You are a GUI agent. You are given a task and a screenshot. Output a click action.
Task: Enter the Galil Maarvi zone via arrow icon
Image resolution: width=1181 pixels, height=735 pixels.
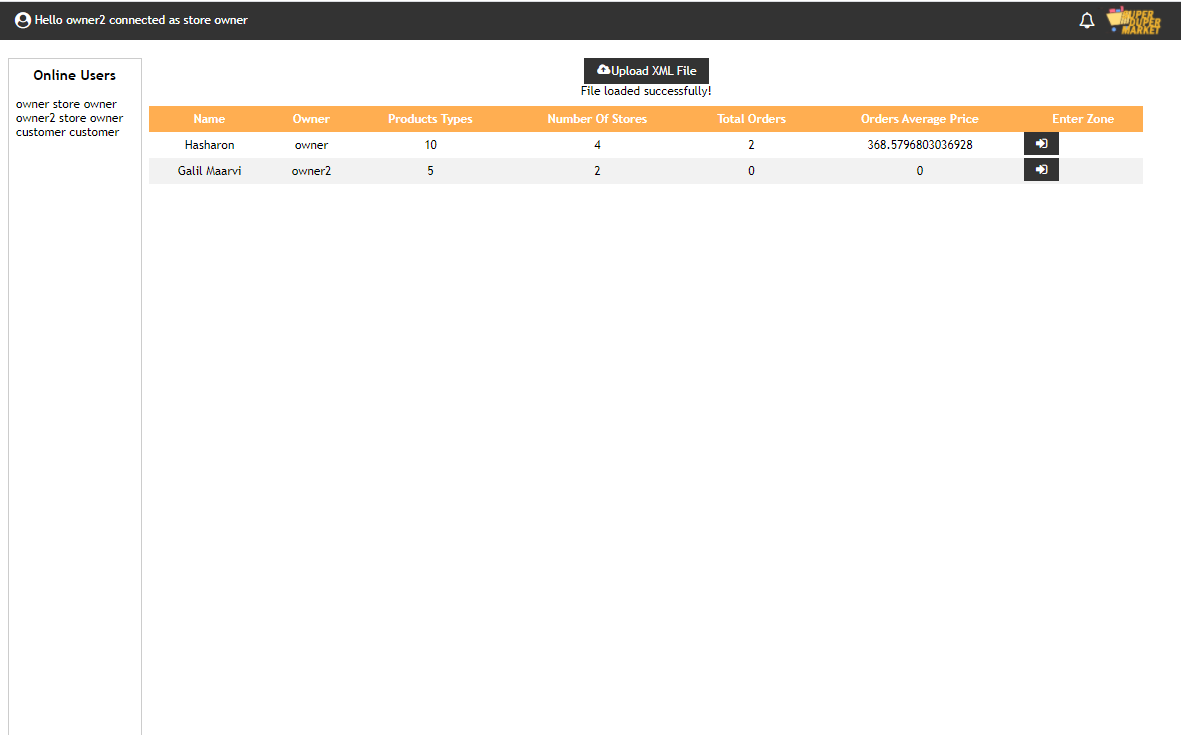pyautogui.click(x=1041, y=170)
